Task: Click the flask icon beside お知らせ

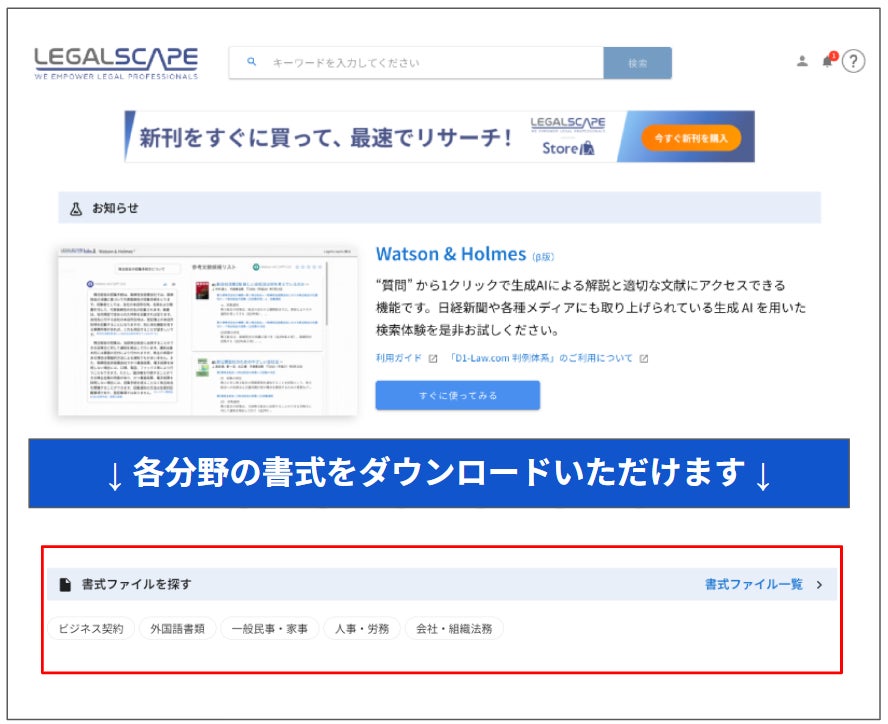Action: (x=76, y=208)
